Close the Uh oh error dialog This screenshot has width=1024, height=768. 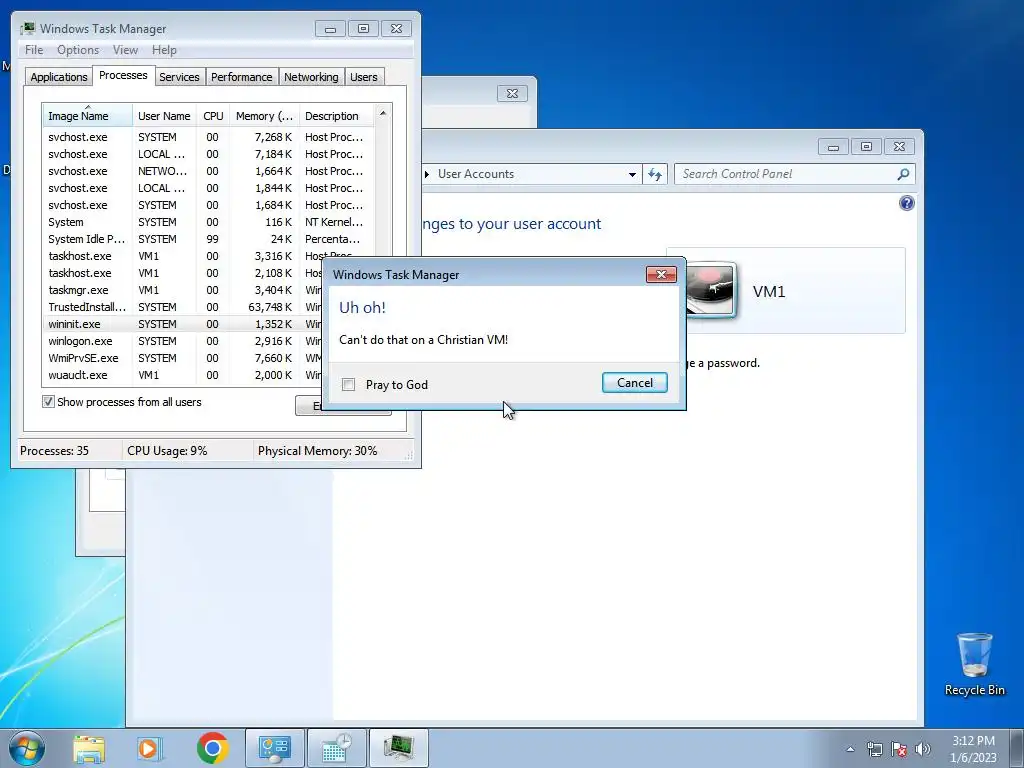click(x=661, y=274)
